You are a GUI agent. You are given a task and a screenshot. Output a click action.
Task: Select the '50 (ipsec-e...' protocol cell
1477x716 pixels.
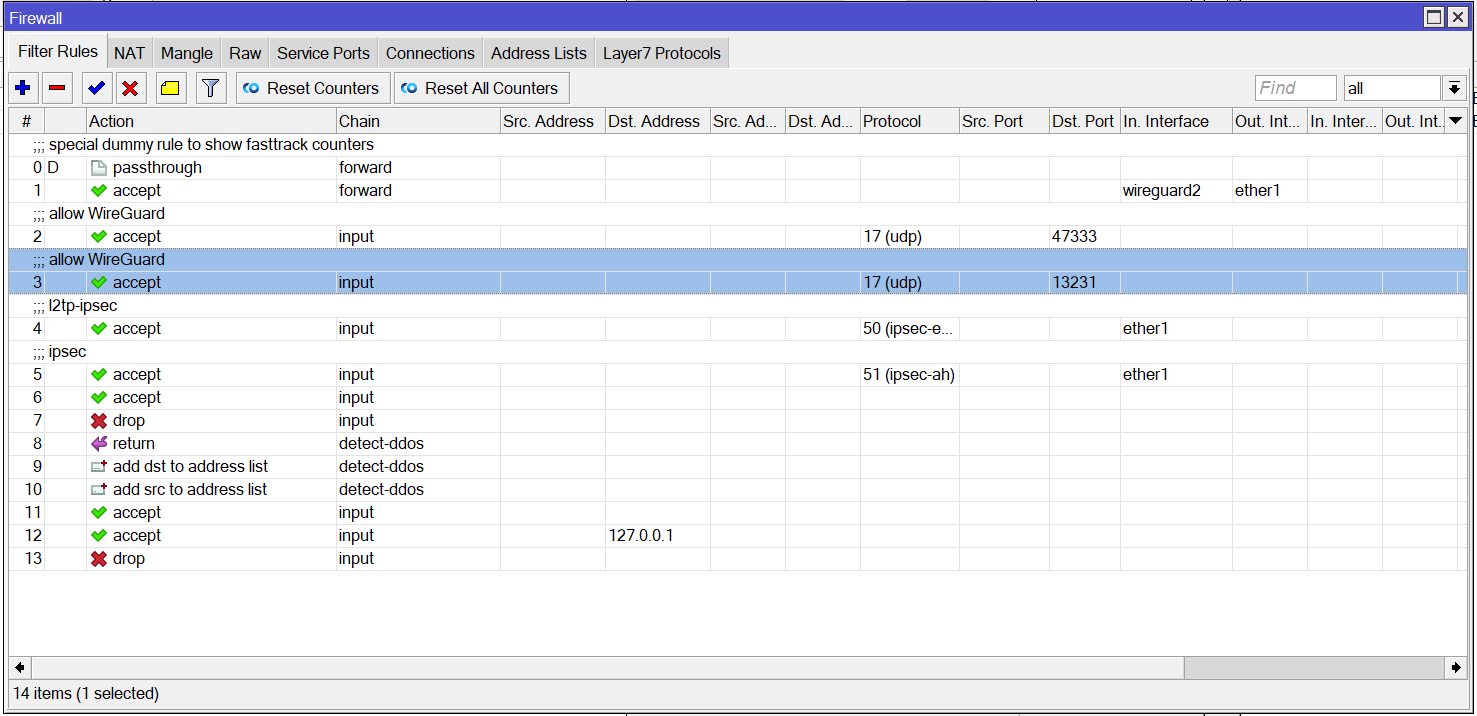(910, 329)
